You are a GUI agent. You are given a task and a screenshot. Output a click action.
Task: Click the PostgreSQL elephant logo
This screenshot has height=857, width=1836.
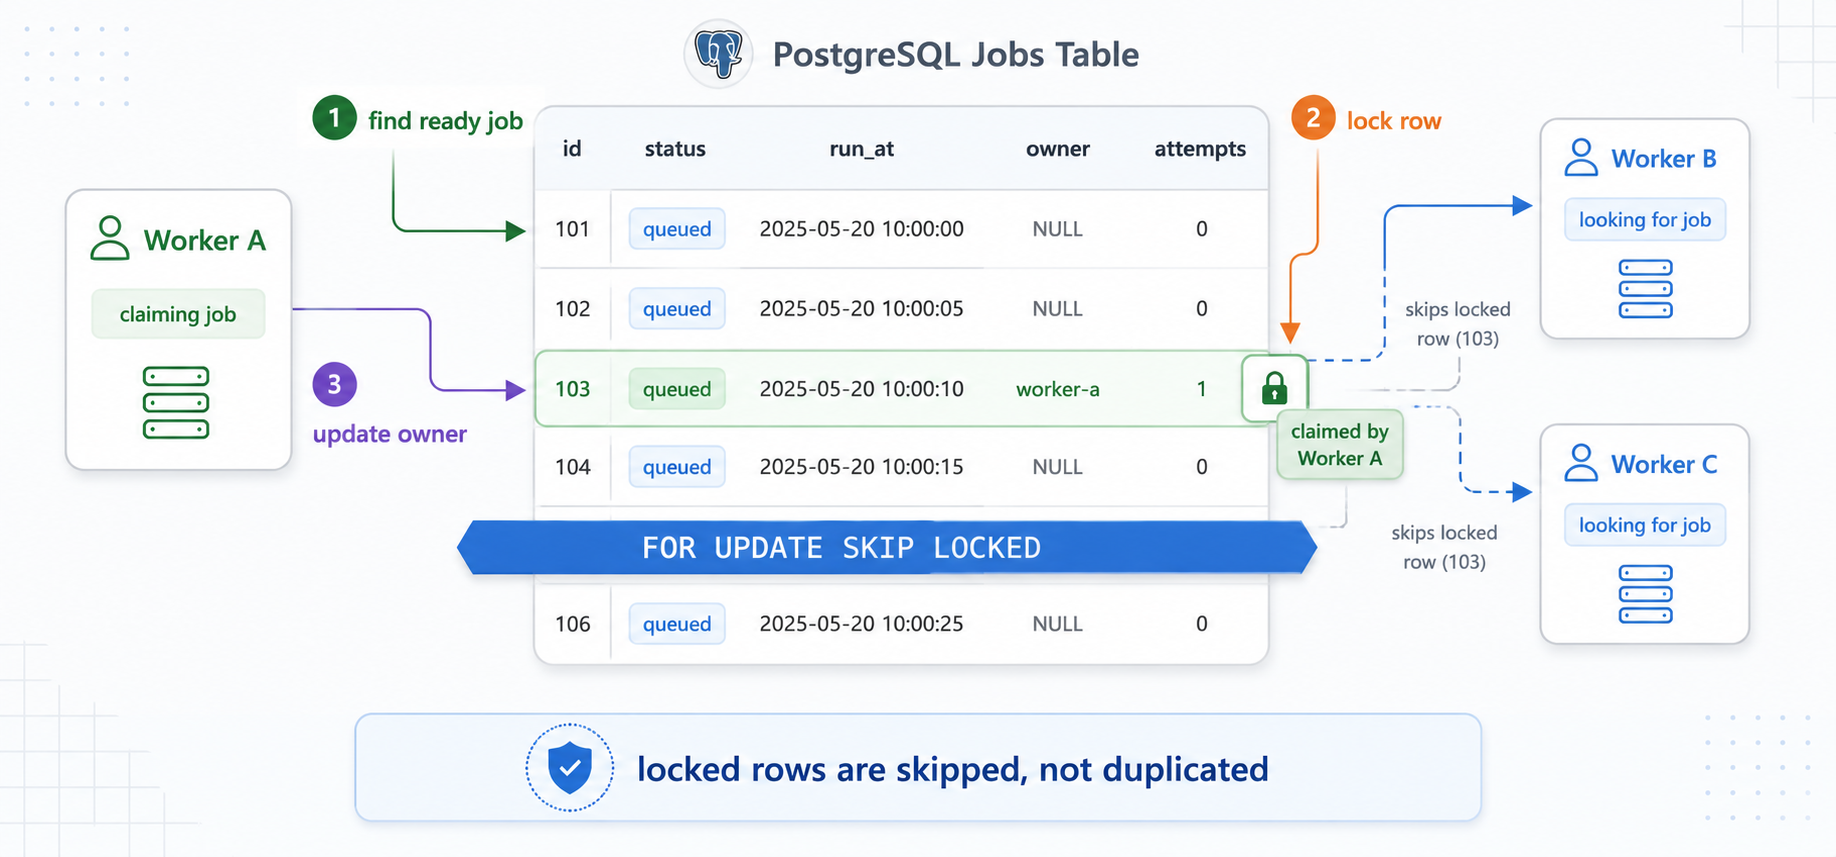(x=718, y=54)
